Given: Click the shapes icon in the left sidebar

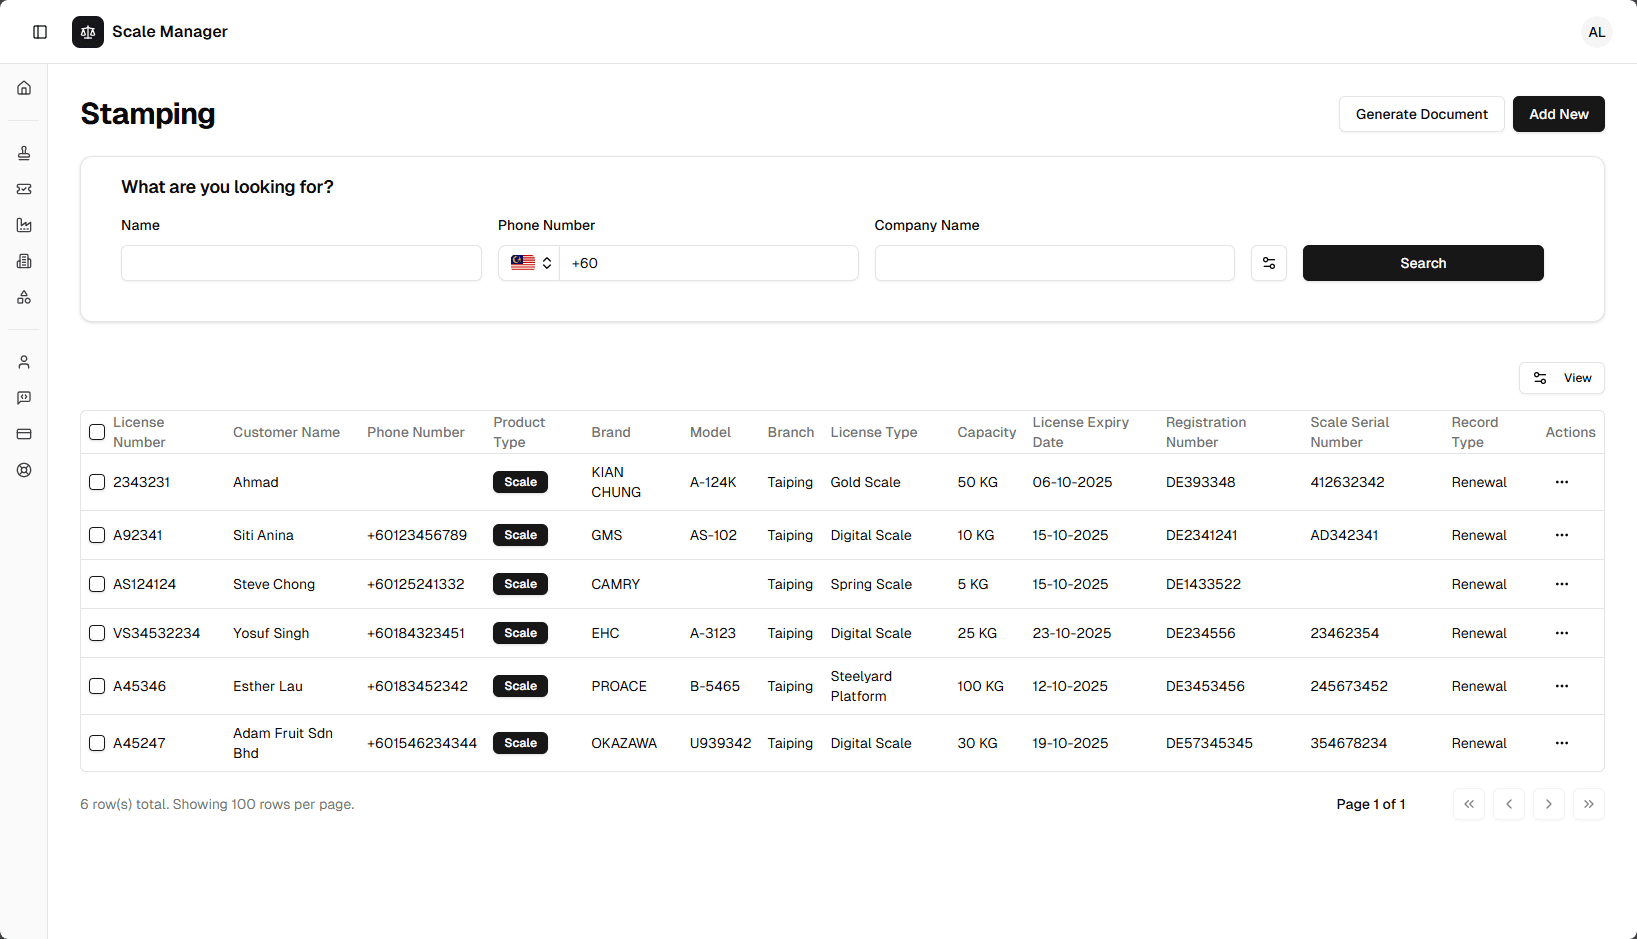Looking at the screenshot, I should [x=24, y=297].
